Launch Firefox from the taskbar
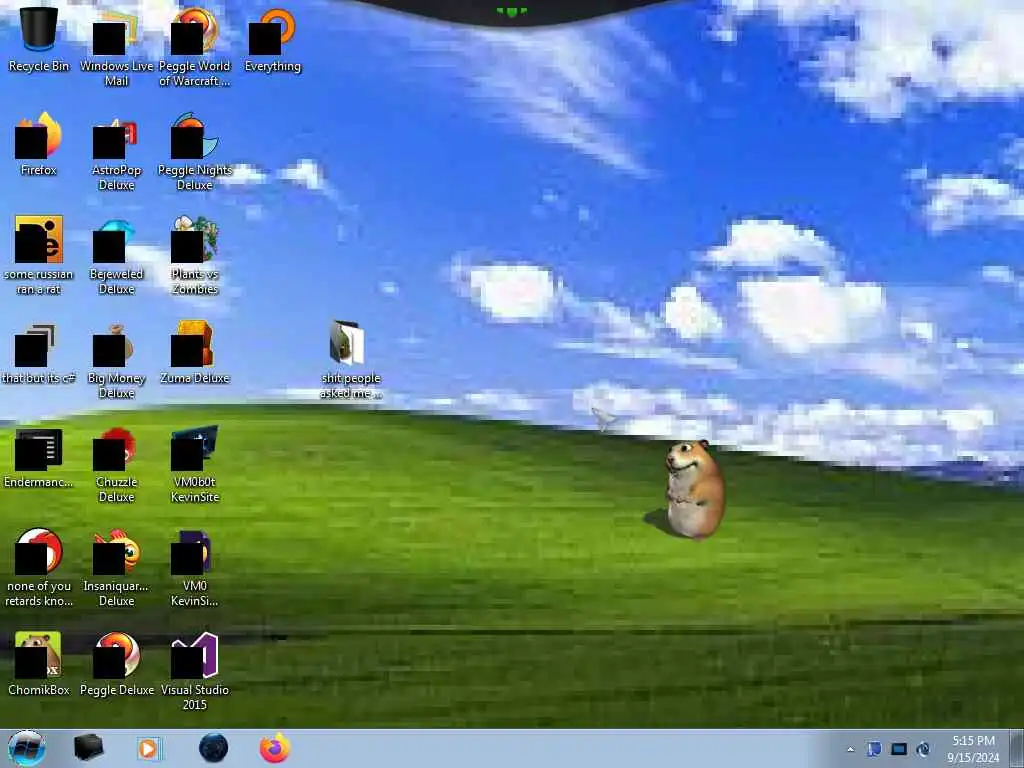This screenshot has width=1024, height=768. [x=275, y=748]
